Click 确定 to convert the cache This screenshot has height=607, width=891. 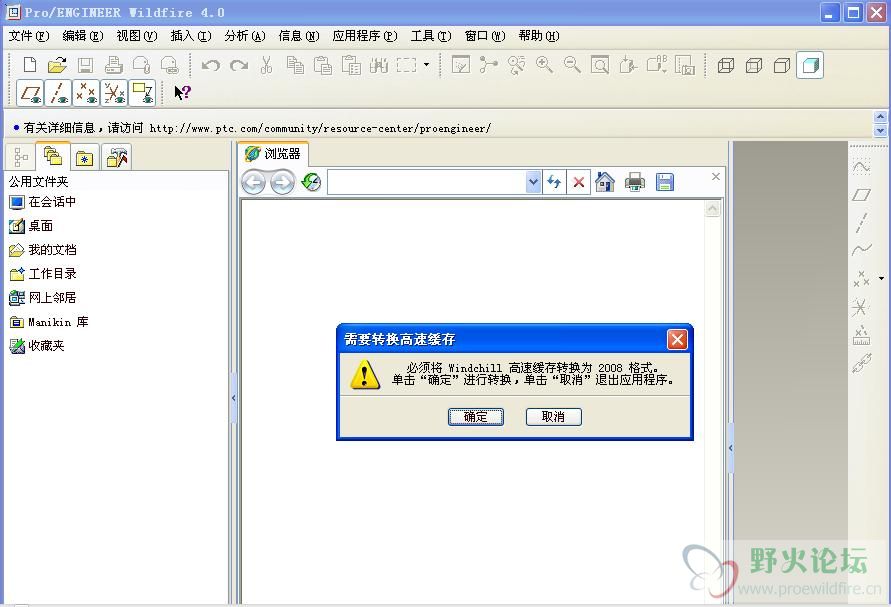point(476,417)
